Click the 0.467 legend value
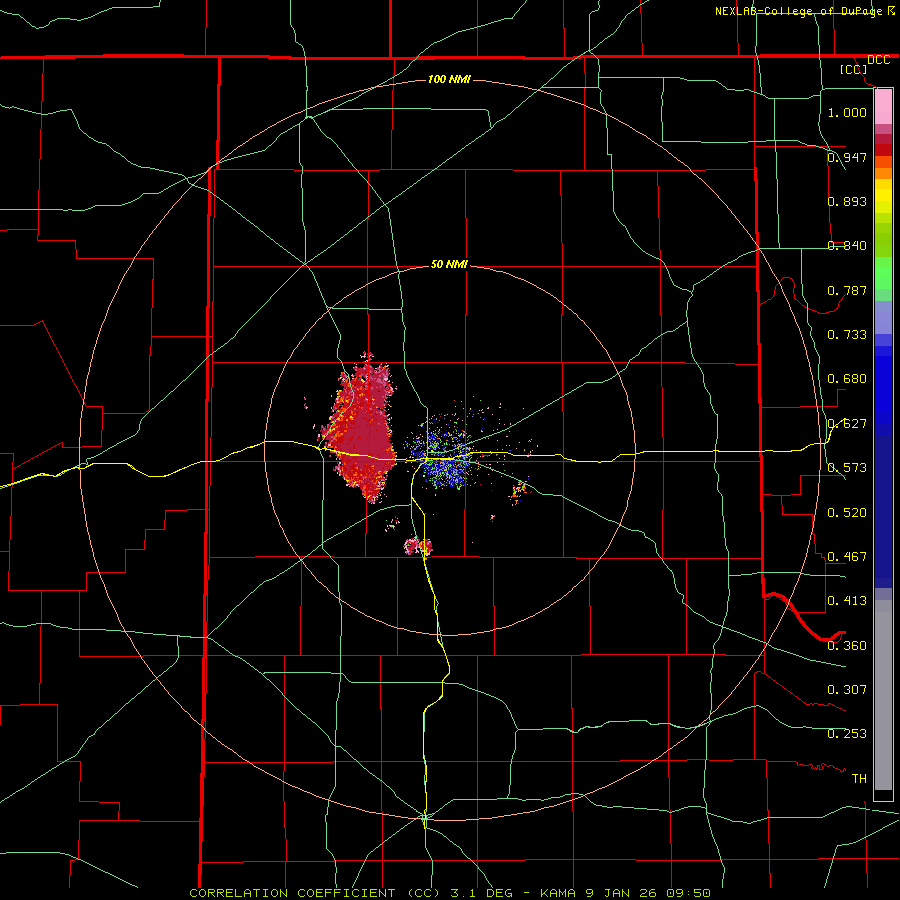This screenshot has height=900, width=900. click(x=847, y=557)
